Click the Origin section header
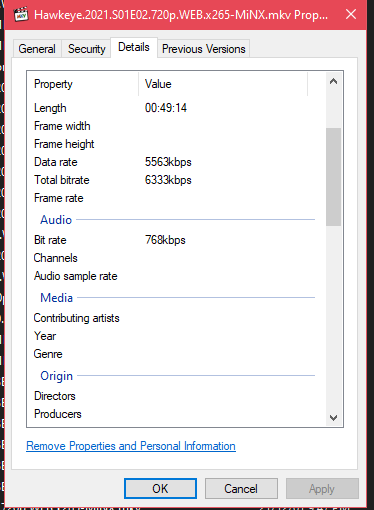The image size is (374, 510). (56, 376)
